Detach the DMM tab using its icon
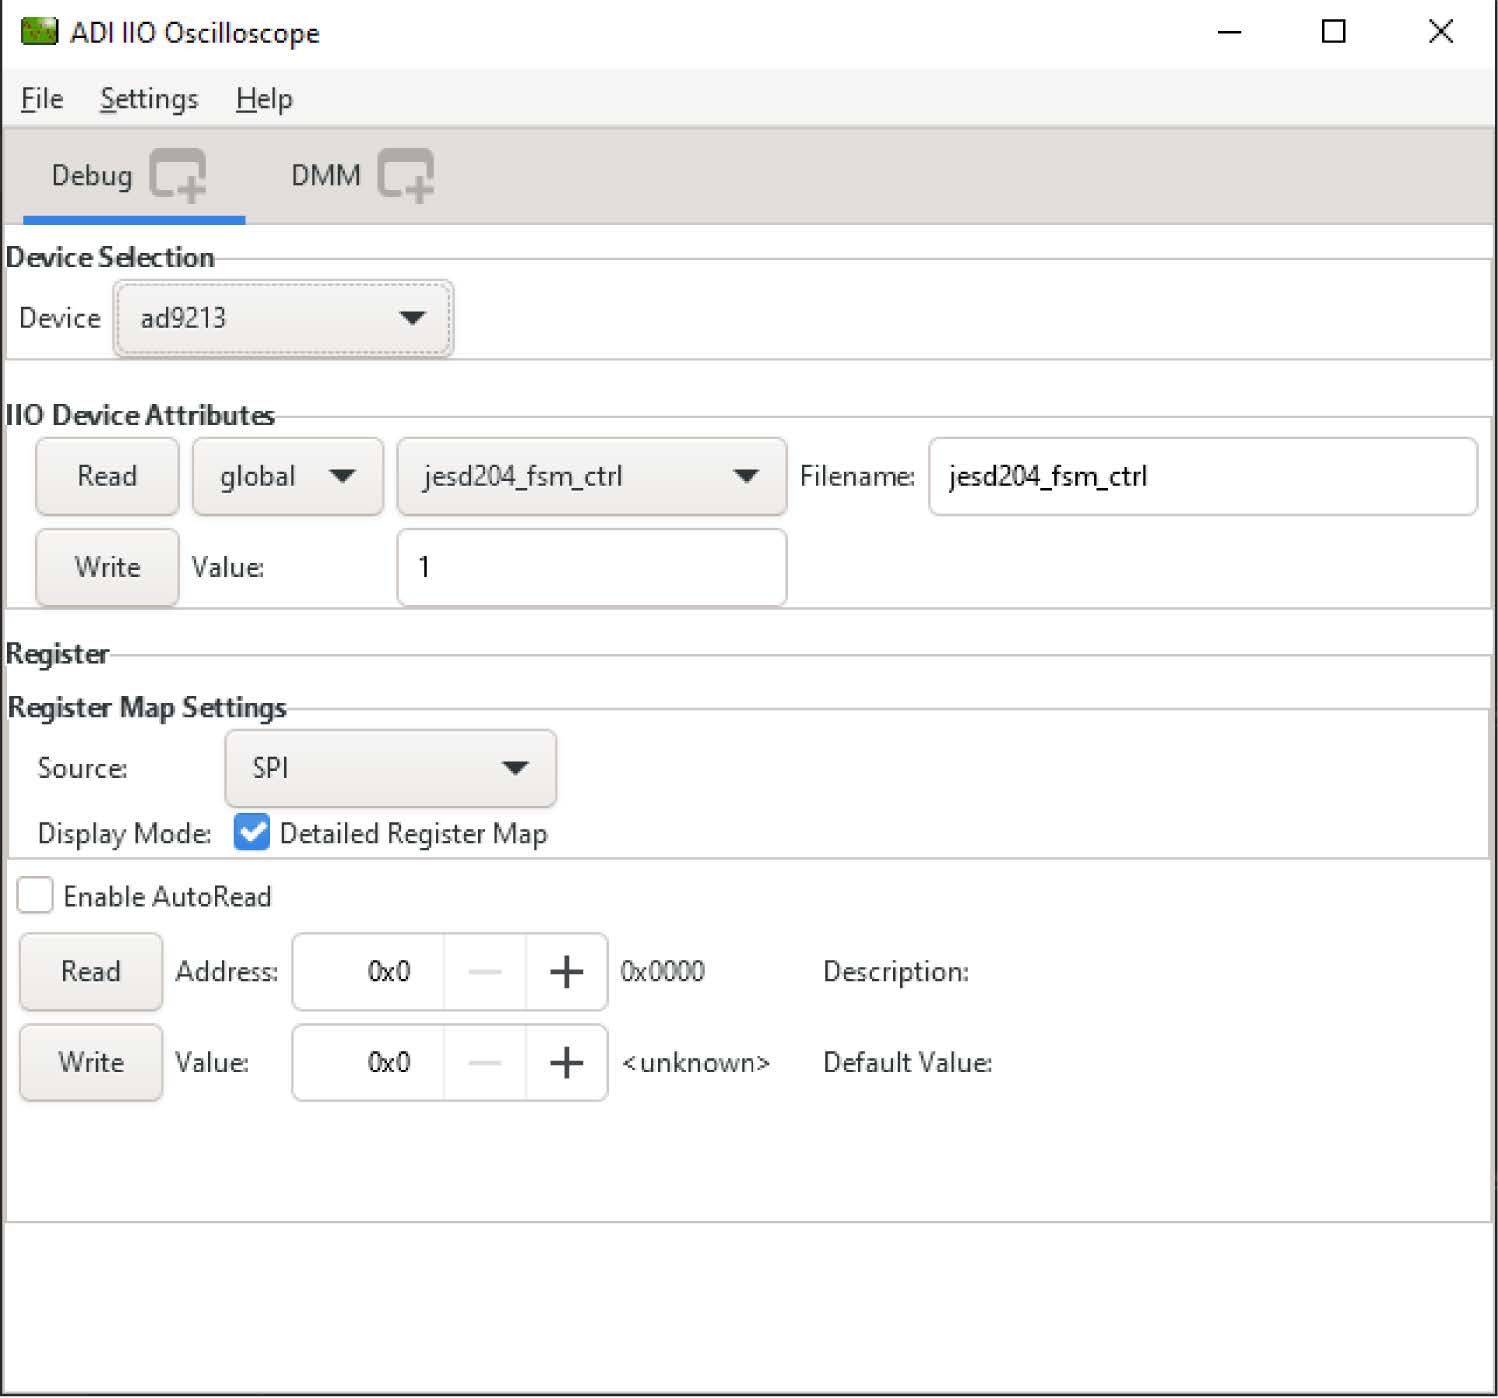 pyautogui.click(x=405, y=175)
